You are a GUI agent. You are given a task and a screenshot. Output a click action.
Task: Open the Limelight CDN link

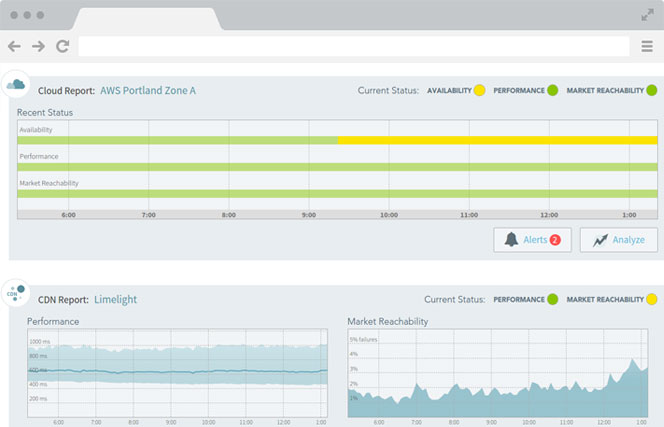tap(115, 299)
